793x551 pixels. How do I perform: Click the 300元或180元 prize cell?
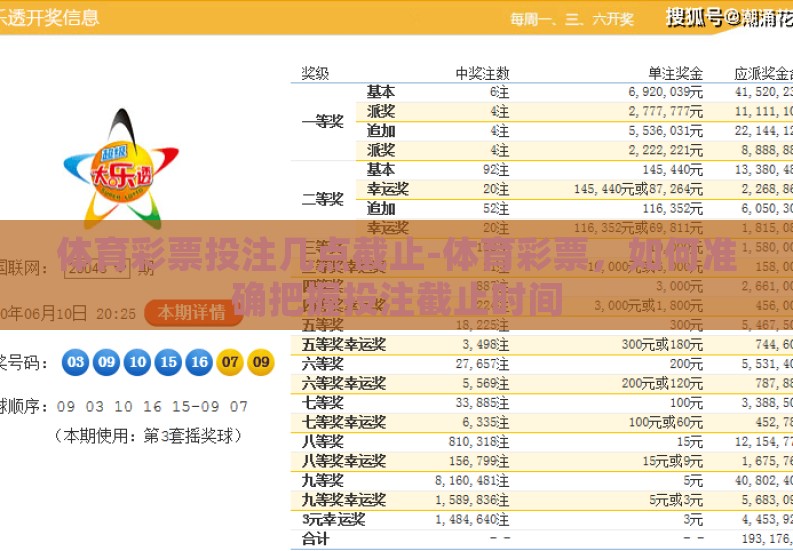click(x=662, y=345)
